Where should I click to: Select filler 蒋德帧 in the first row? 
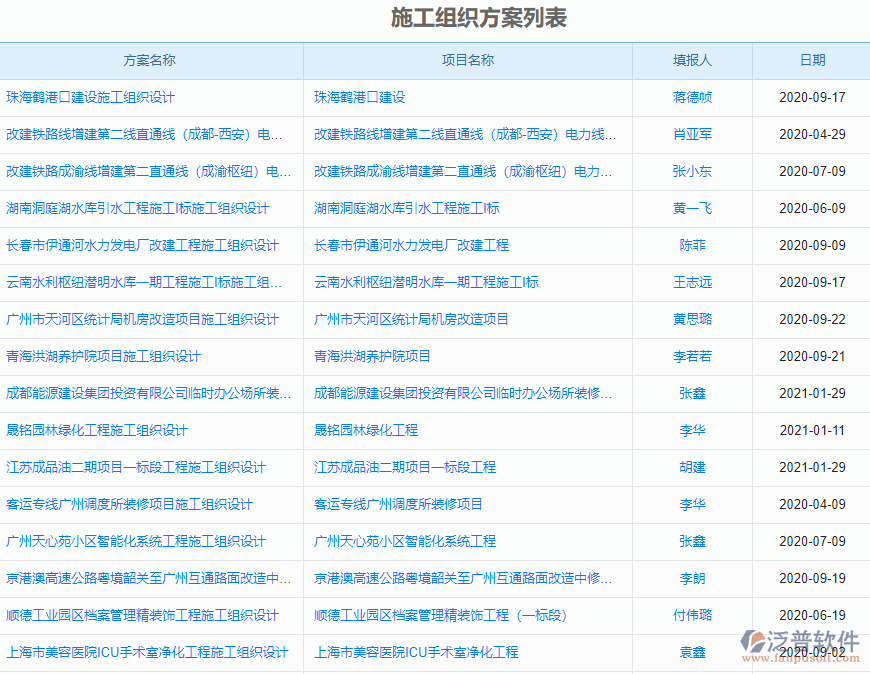click(692, 97)
